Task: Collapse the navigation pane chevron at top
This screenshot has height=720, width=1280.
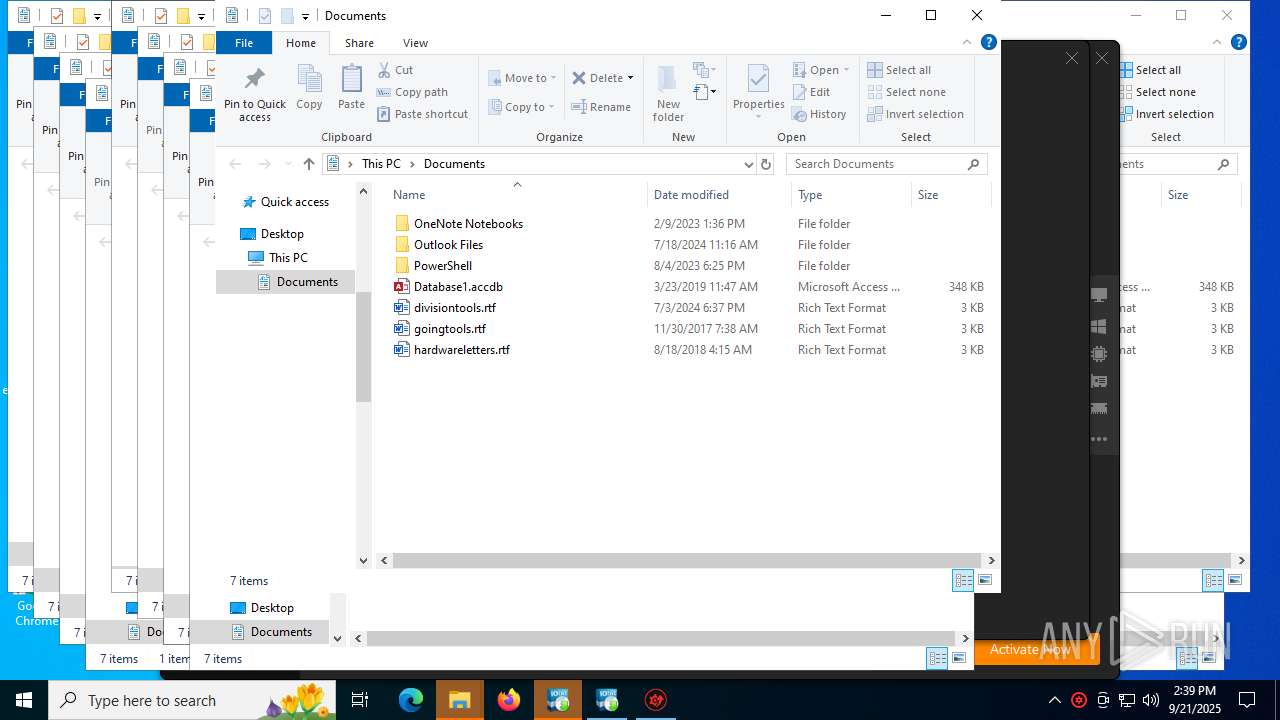Action: (364, 192)
